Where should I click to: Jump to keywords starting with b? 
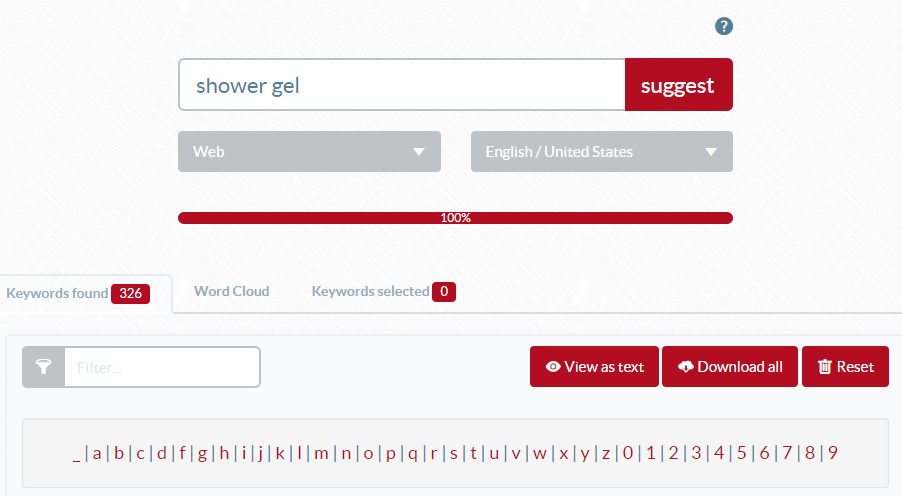click(119, 453)
